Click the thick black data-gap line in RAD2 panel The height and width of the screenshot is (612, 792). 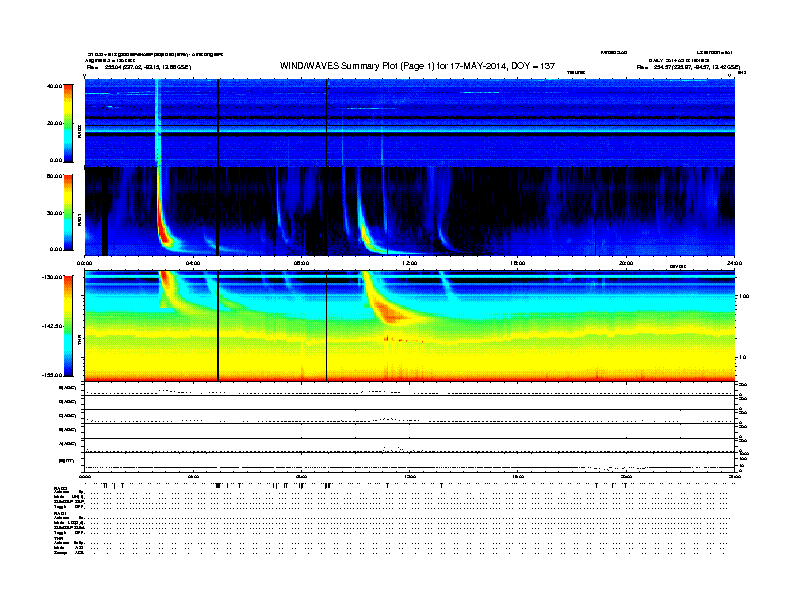coord(218,123)
